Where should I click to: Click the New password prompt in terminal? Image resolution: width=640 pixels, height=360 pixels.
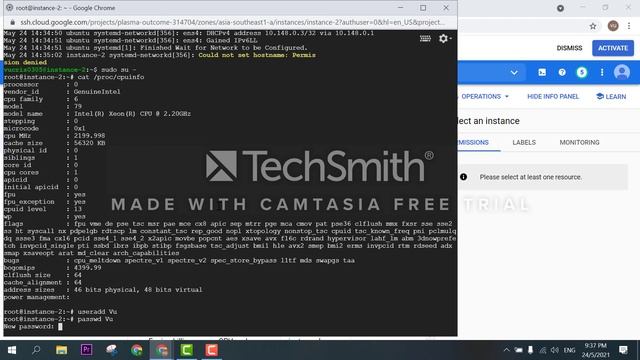(29, 327)
